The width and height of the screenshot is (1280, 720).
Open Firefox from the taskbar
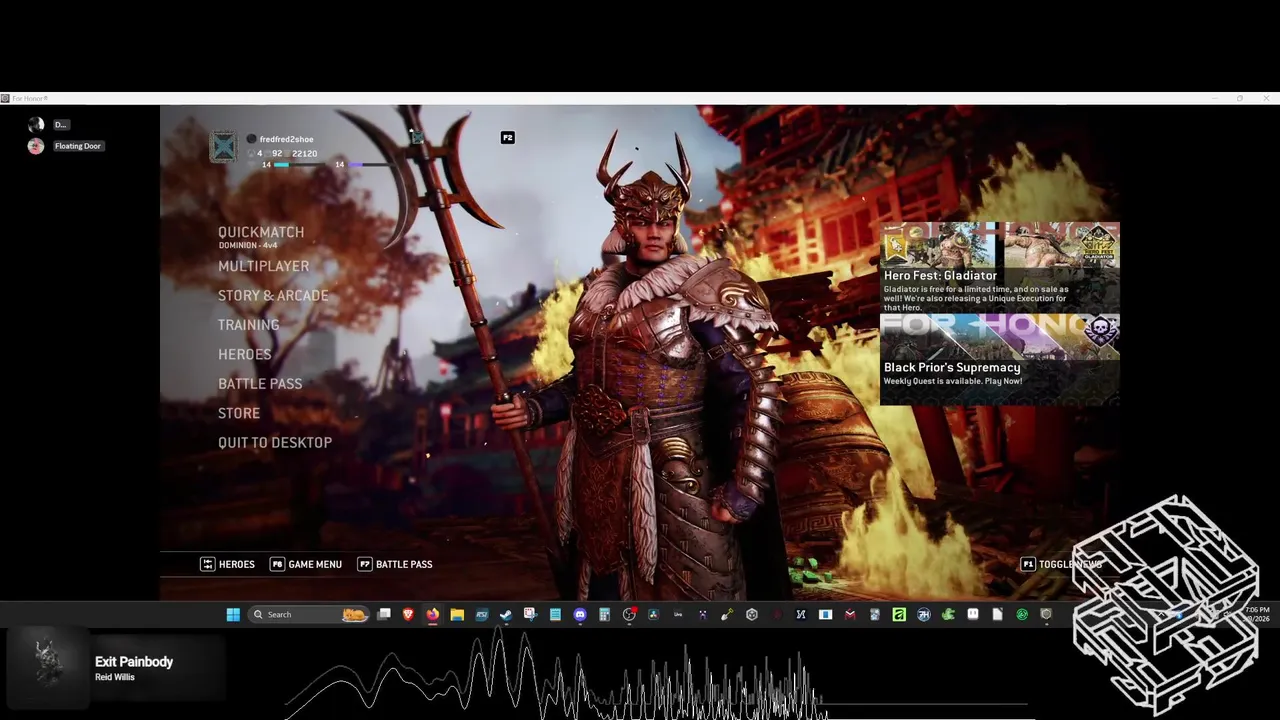pos(432,614)
